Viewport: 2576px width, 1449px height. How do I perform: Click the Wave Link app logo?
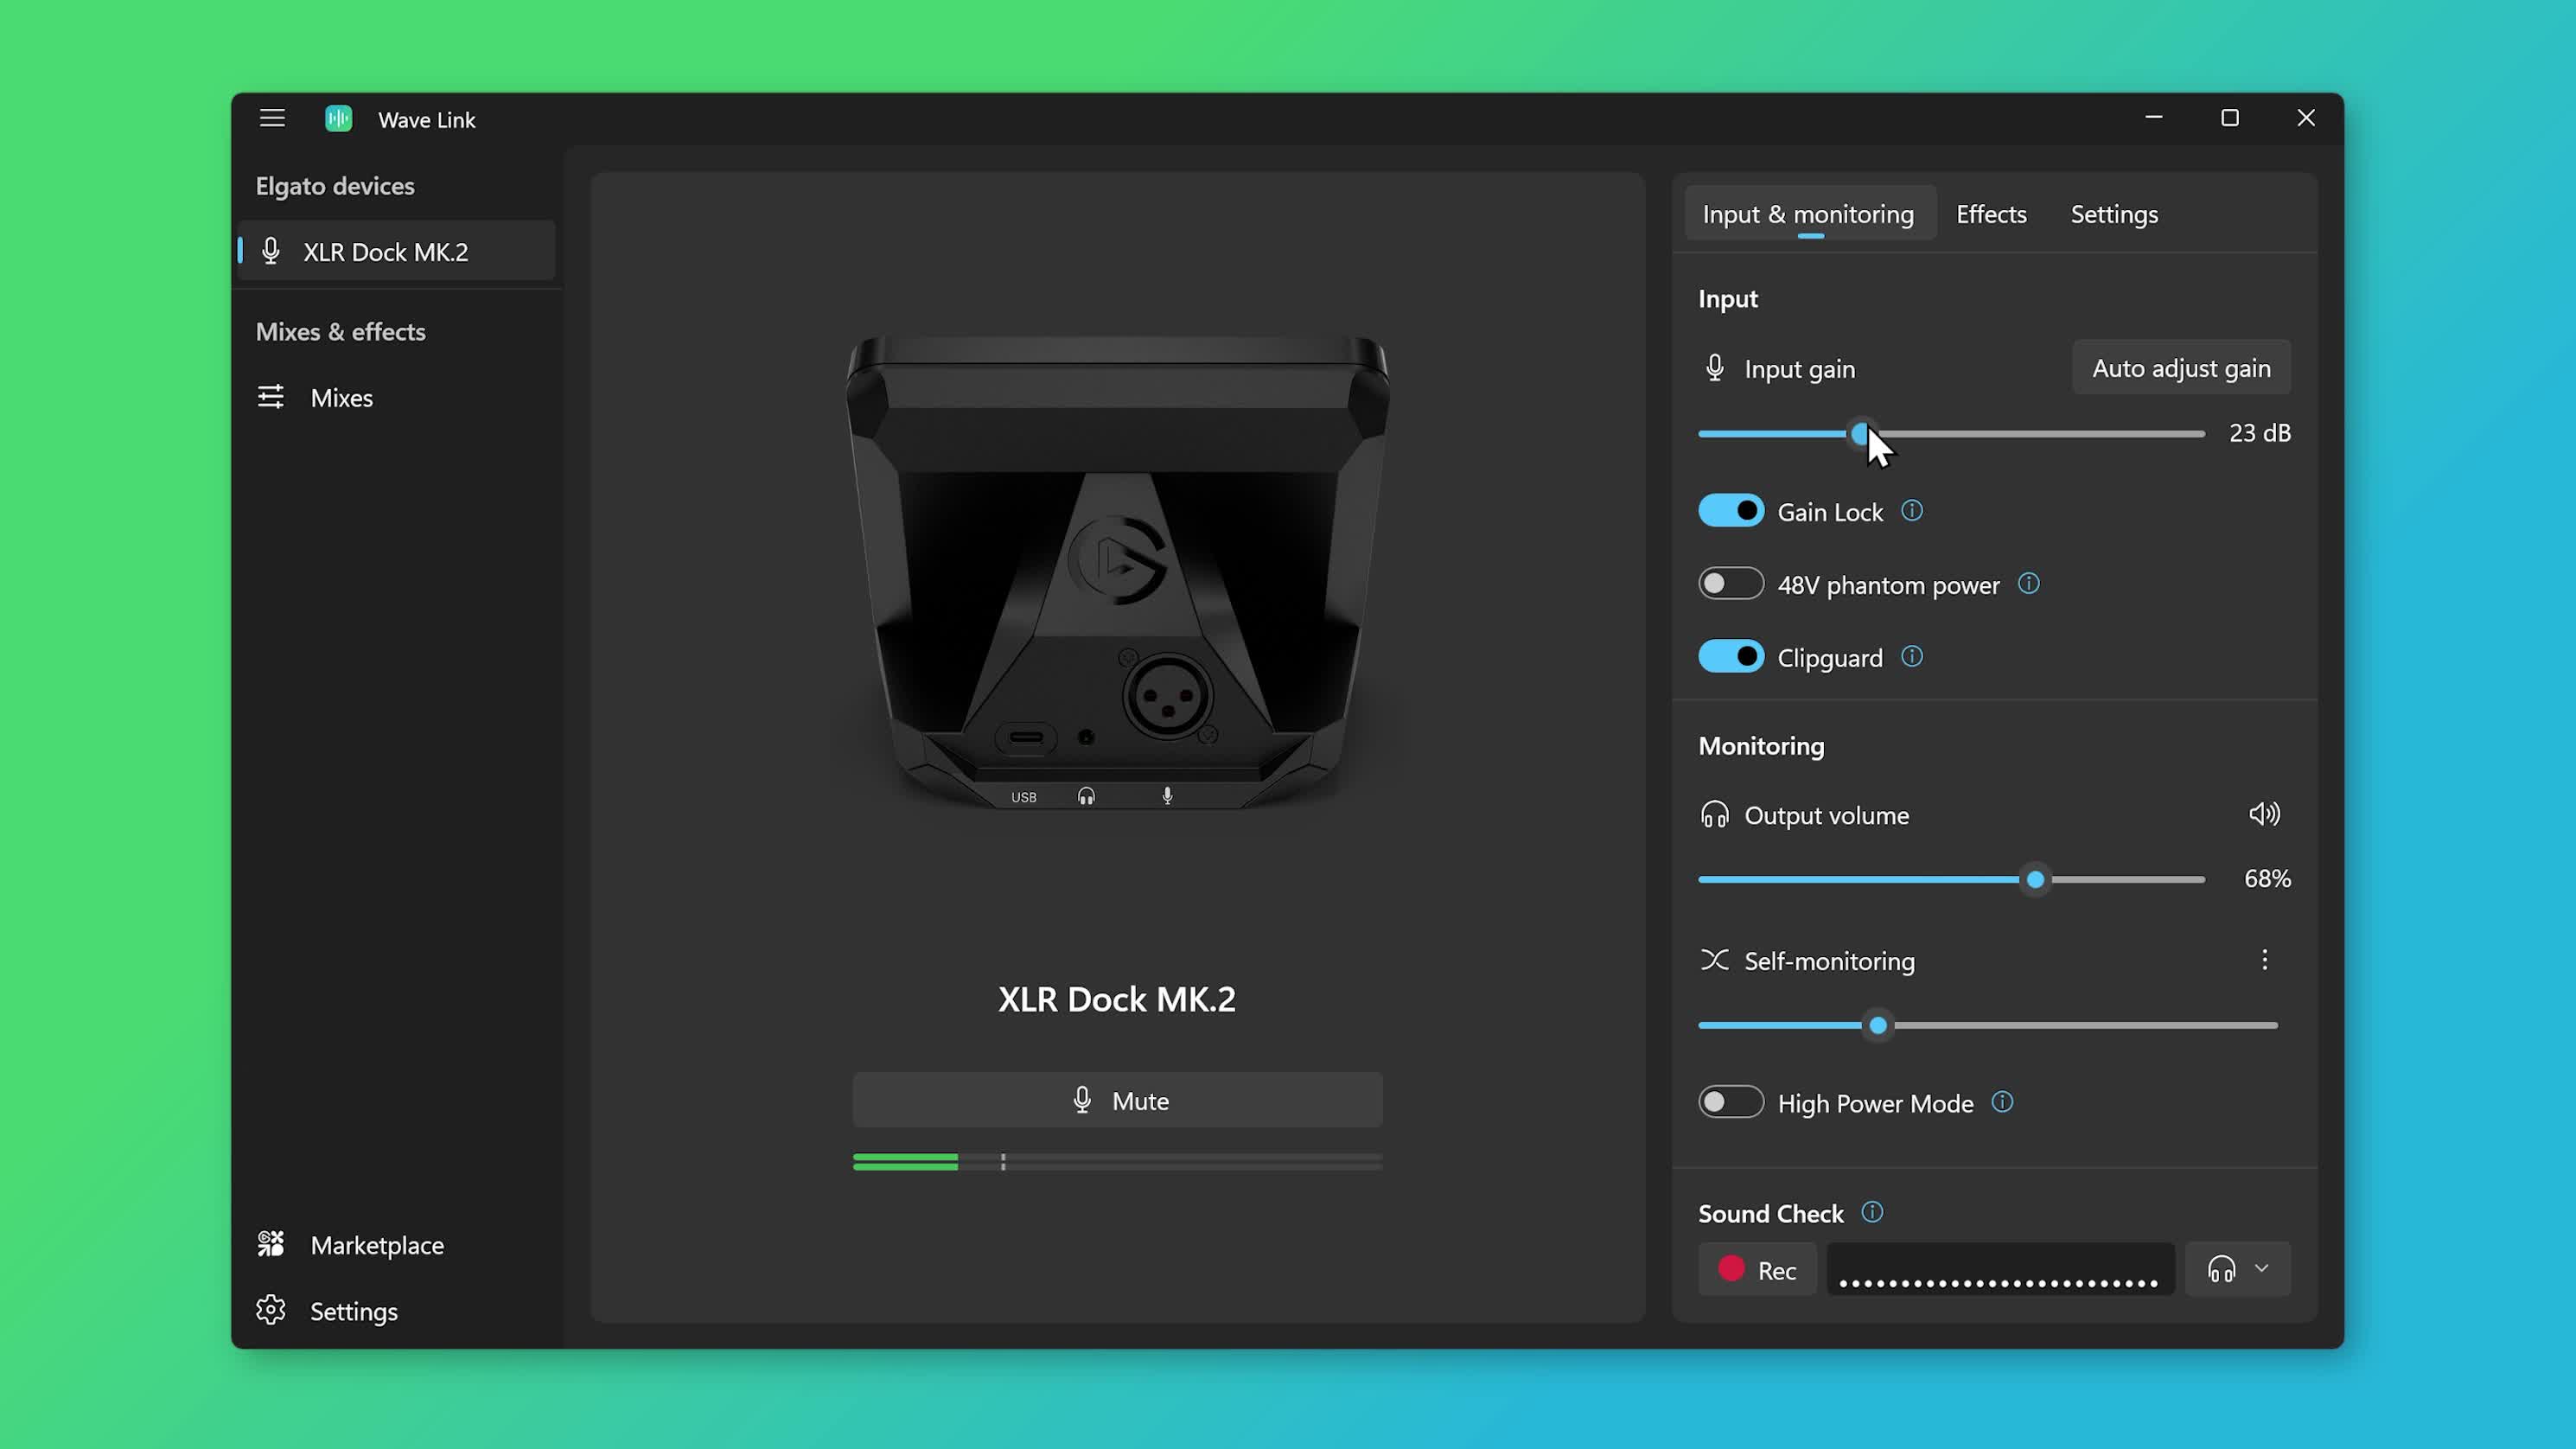click(x=339, y=119)
